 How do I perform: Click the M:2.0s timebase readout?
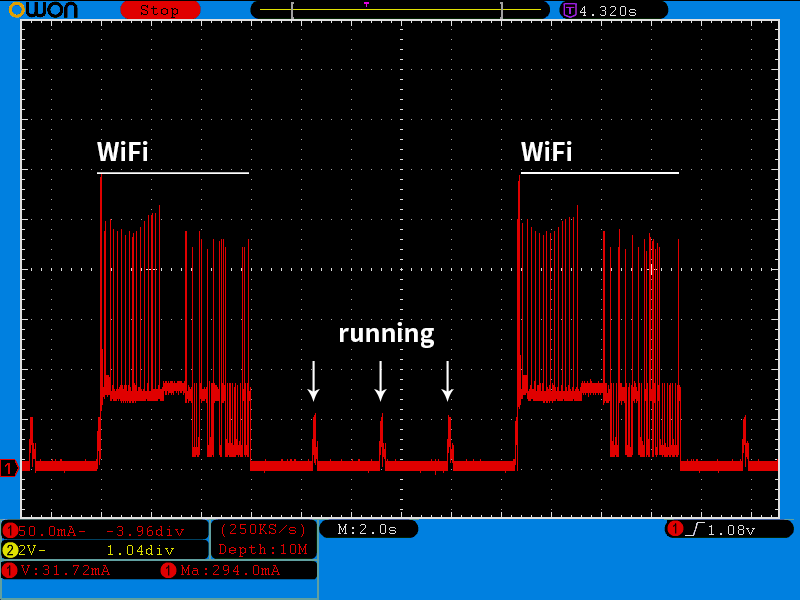click(367, 529)
